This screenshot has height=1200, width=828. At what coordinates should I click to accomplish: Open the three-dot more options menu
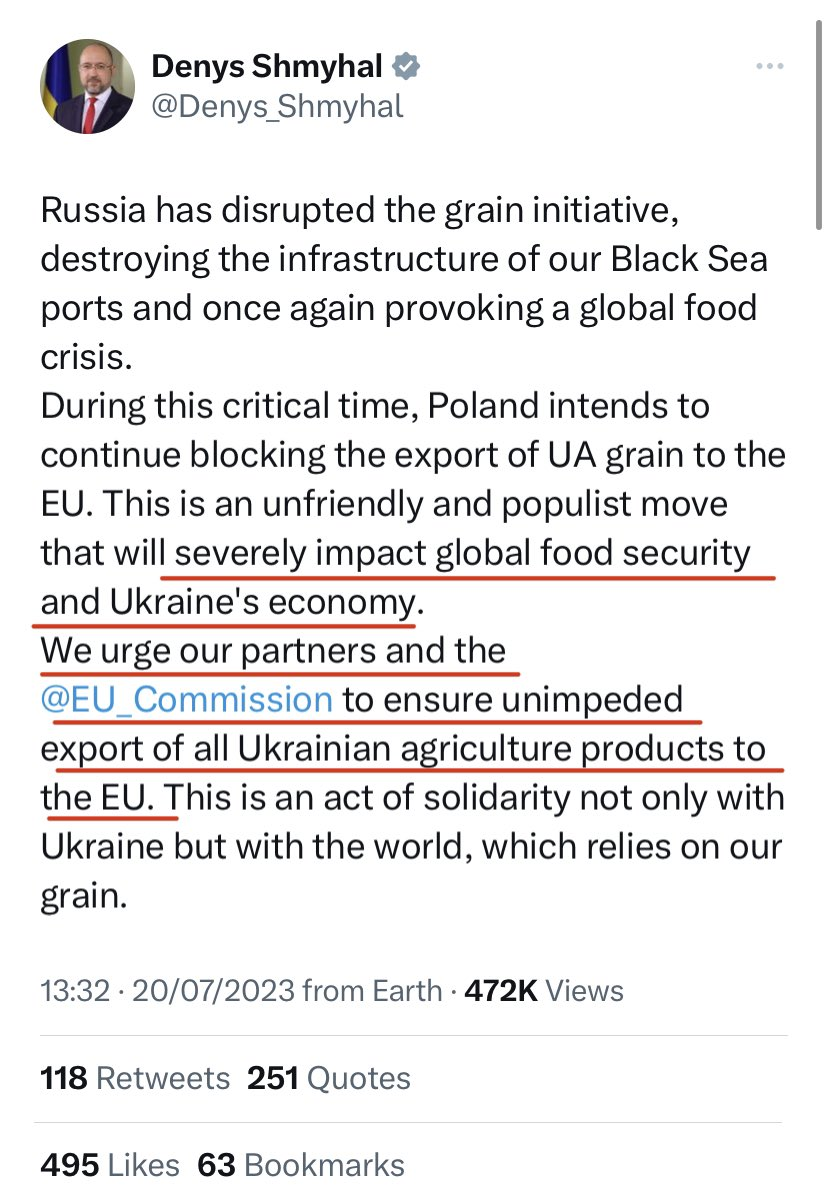[x=769, y=66]
